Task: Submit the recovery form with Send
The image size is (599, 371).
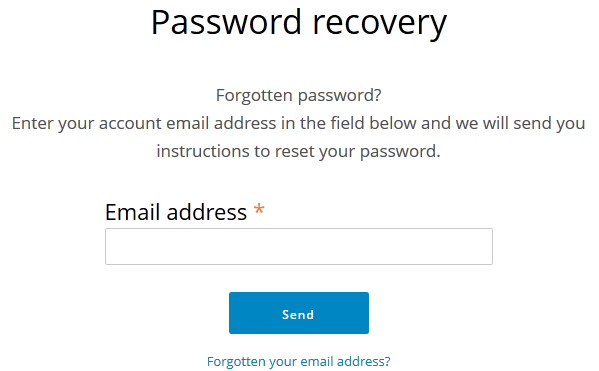Action: tap(299, 313)
